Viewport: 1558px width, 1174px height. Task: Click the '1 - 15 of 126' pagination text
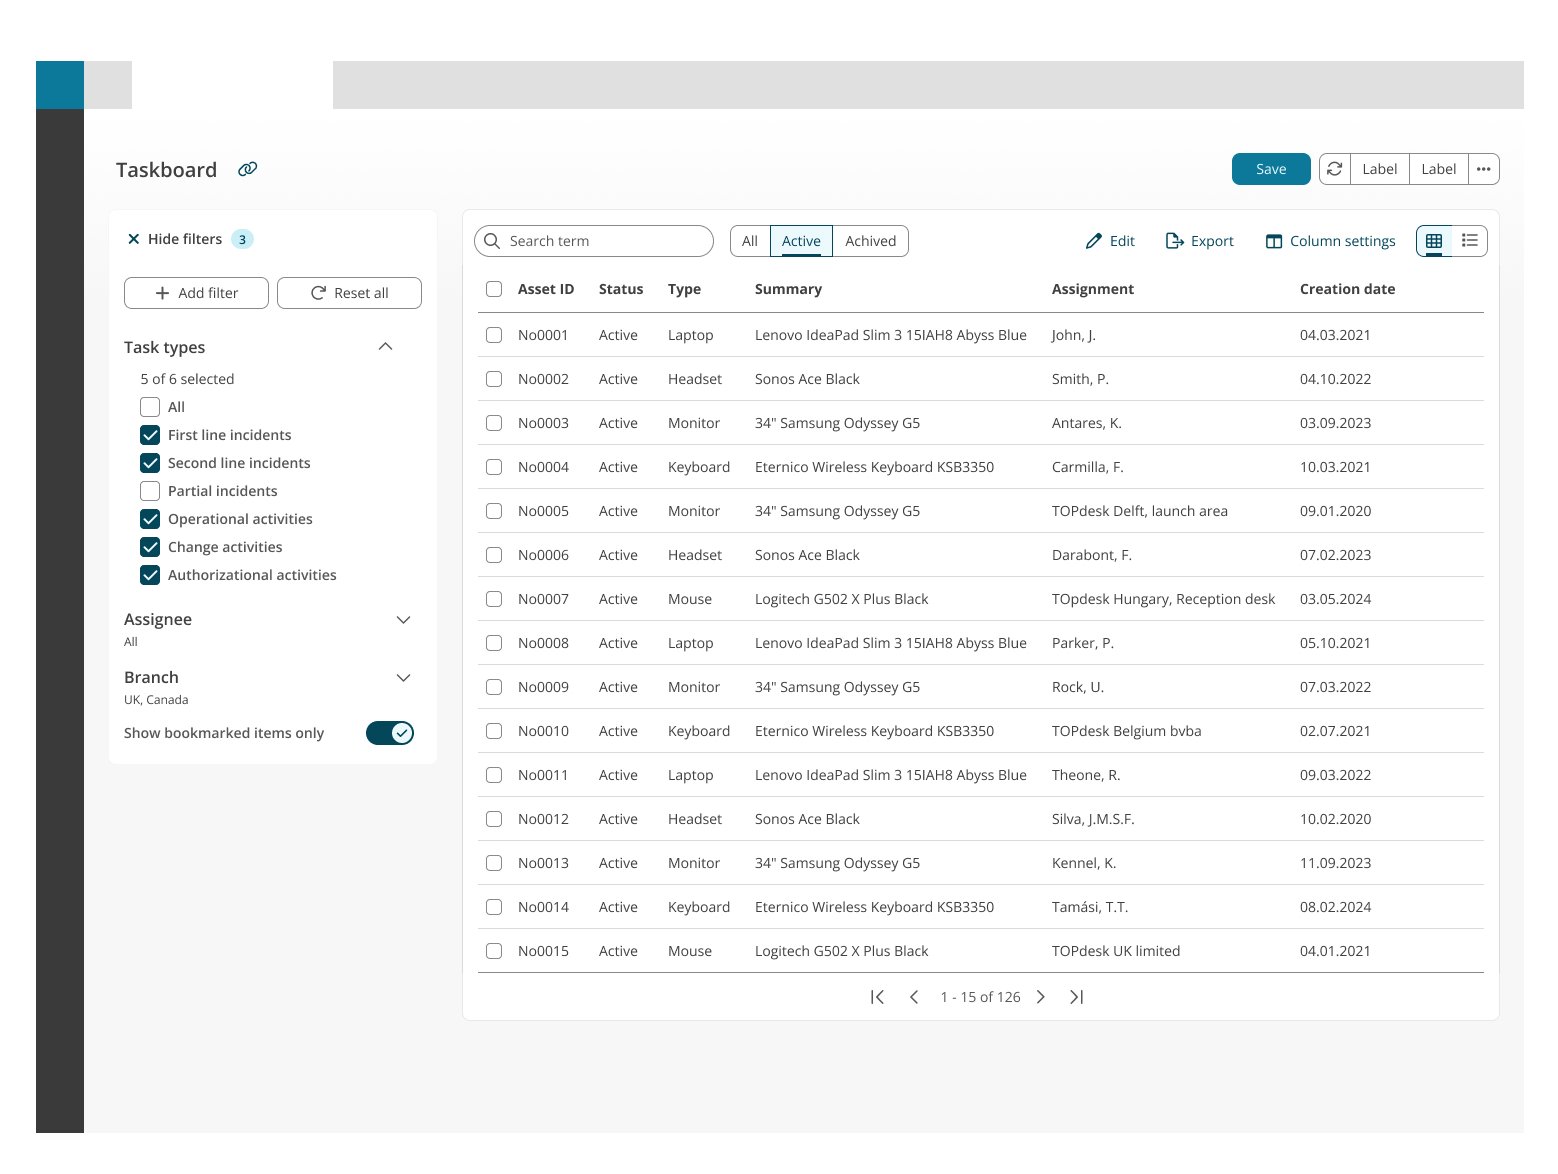pyautogui.click(x=980, y=997)
